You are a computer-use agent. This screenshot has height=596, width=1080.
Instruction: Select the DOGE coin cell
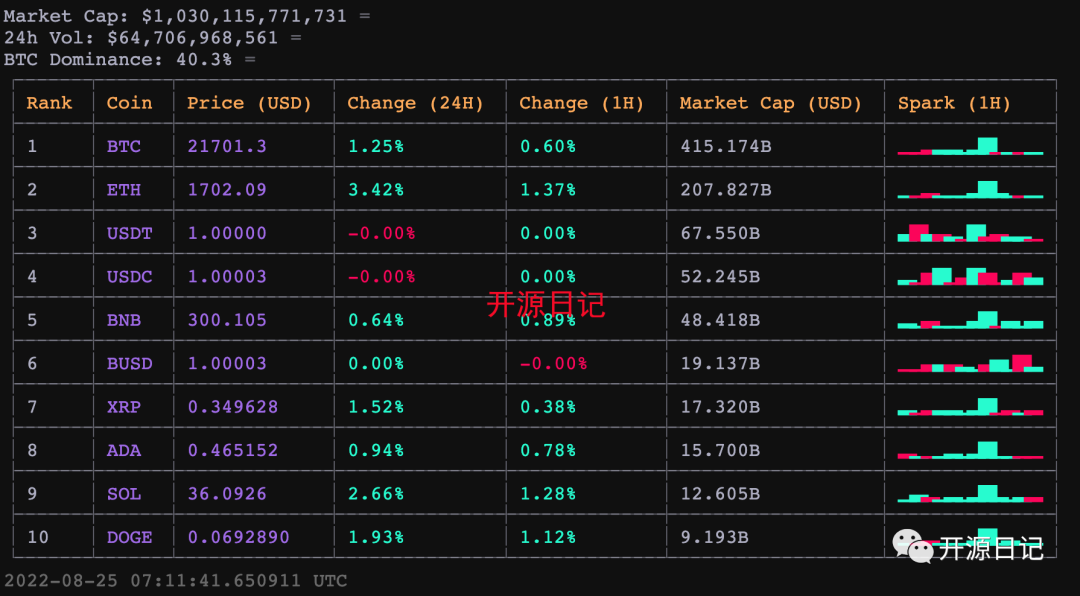click(x=129, y=537)
